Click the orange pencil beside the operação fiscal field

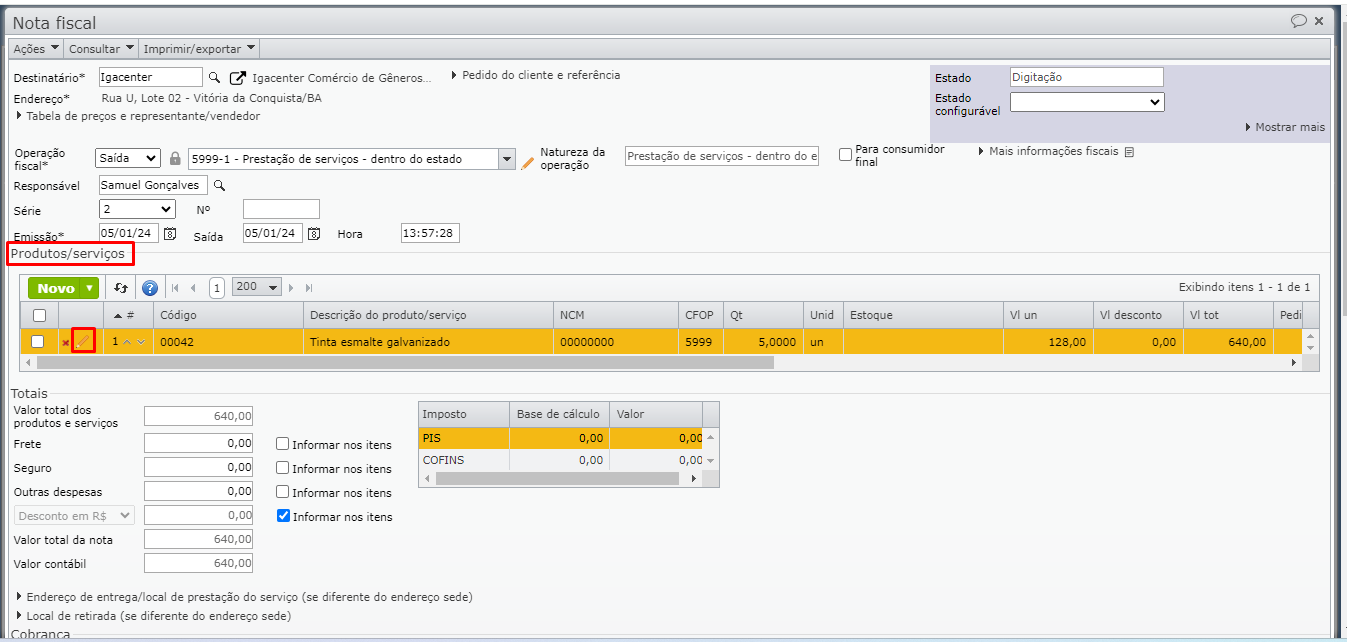pyautogui.click(x=528, y=162)
